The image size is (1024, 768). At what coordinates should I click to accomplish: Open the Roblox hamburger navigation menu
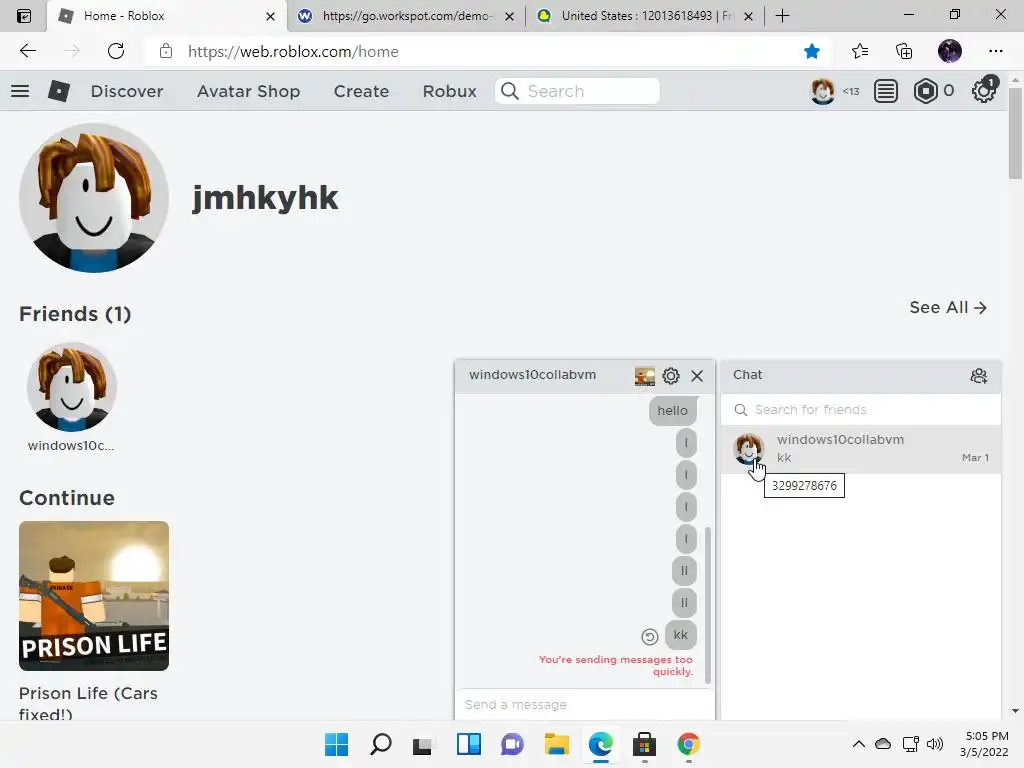20,91
